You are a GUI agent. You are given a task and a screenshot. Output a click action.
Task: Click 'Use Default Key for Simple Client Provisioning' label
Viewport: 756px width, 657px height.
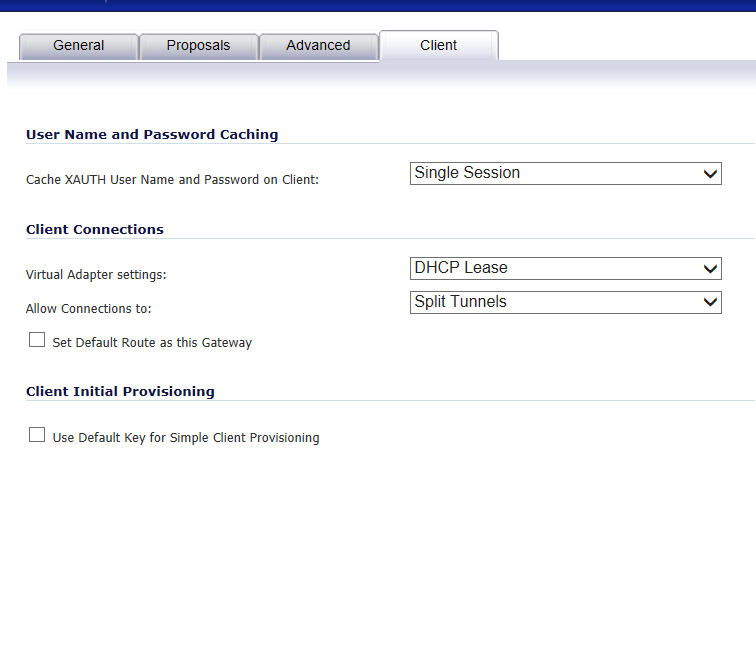[186, 438]
